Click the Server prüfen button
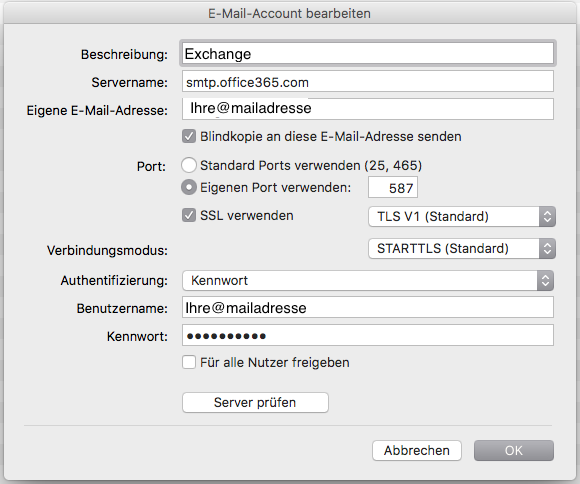The width and height of the screenshot is (580, 484). (x=255, y=402)
